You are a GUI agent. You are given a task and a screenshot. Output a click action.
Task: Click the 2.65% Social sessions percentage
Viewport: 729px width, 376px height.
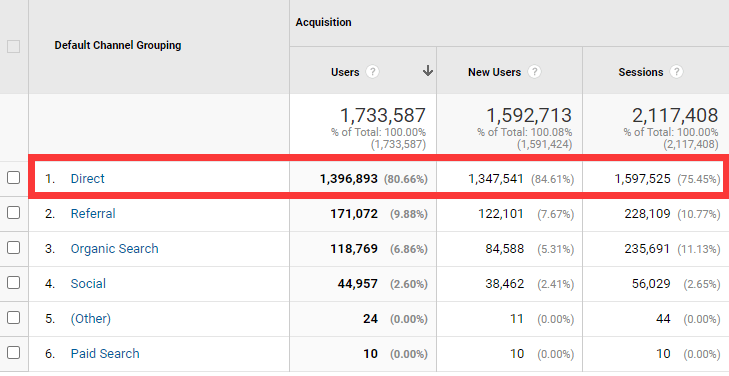coord(702,284)
